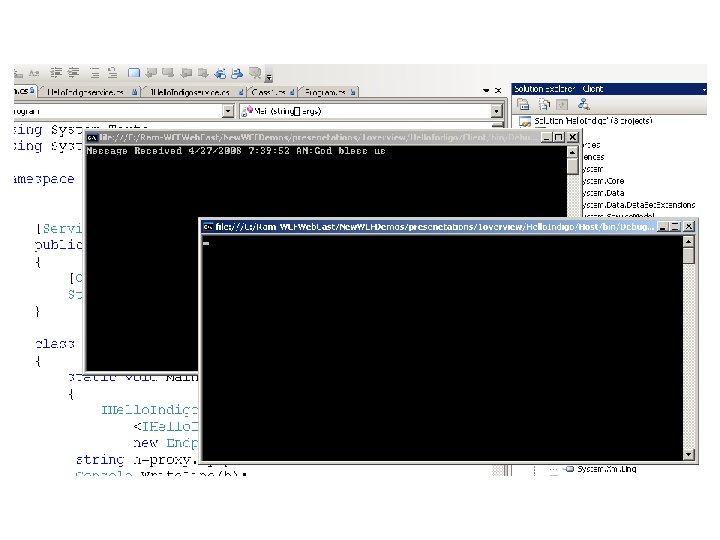Click Host console scroll down arrow
The width and height of the screenshot is (720, 540).
[688, 455]
